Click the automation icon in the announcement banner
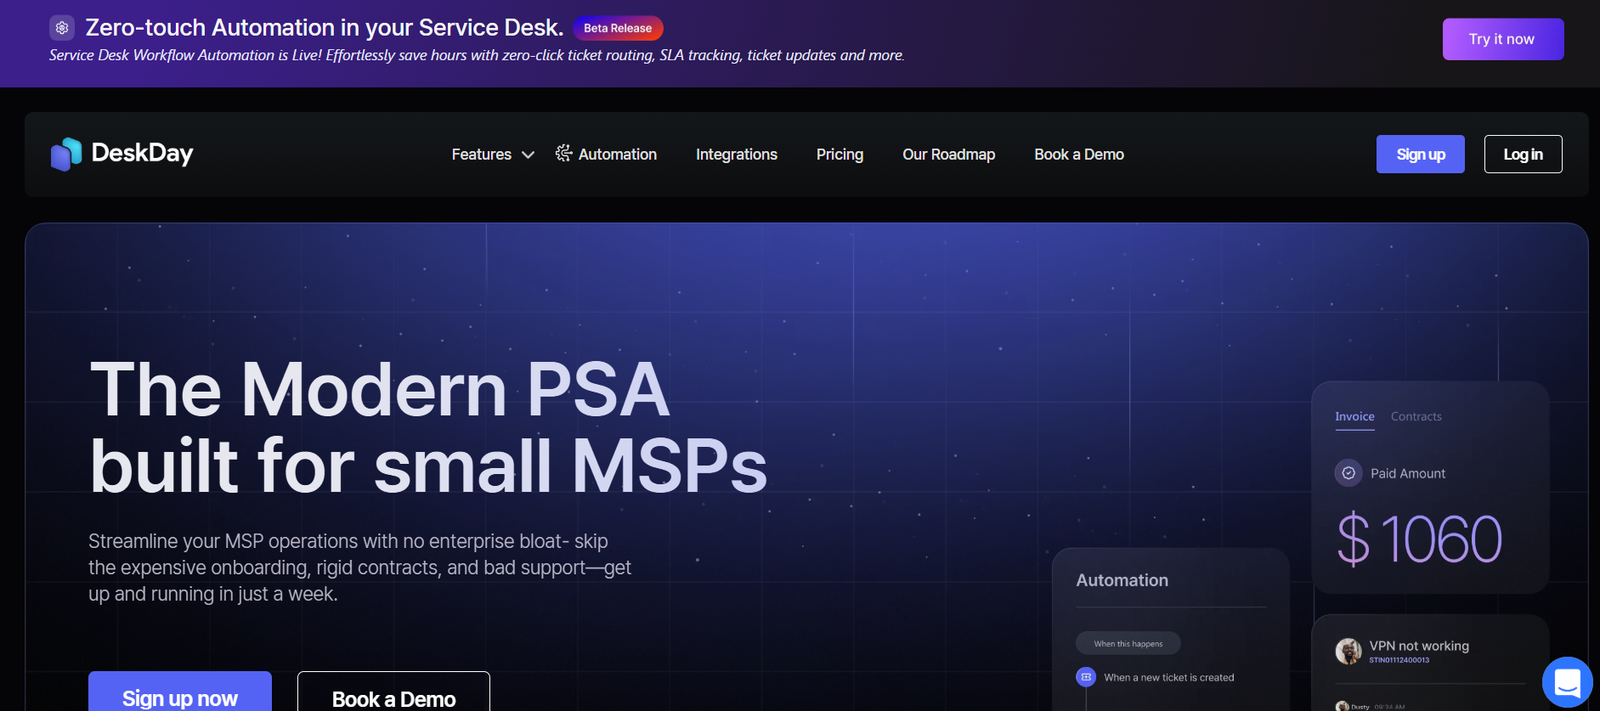 [62, 28]
